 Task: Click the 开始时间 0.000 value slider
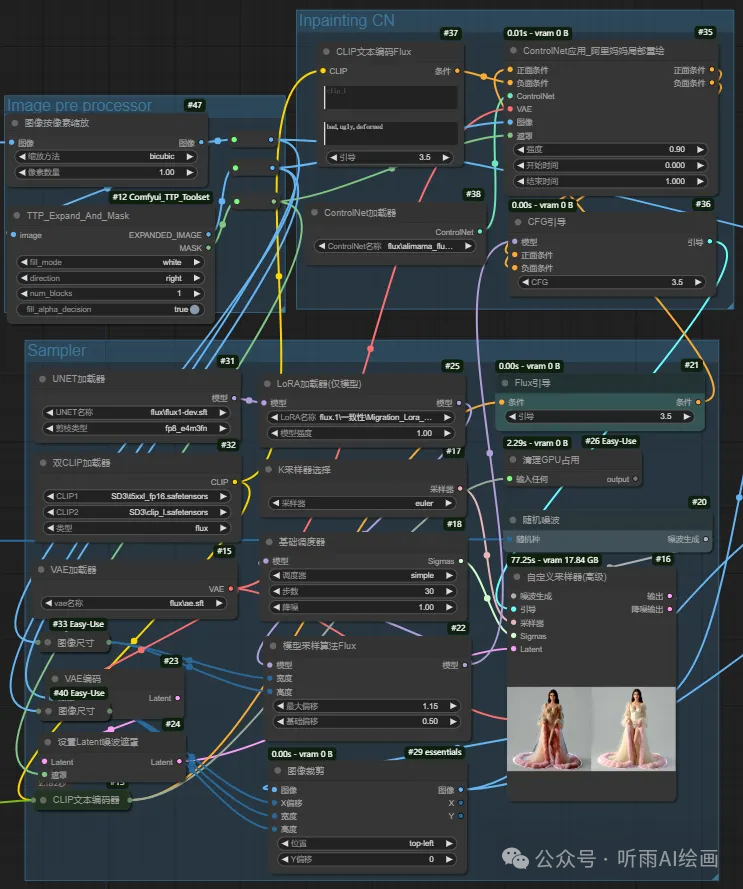pos(610,165)
